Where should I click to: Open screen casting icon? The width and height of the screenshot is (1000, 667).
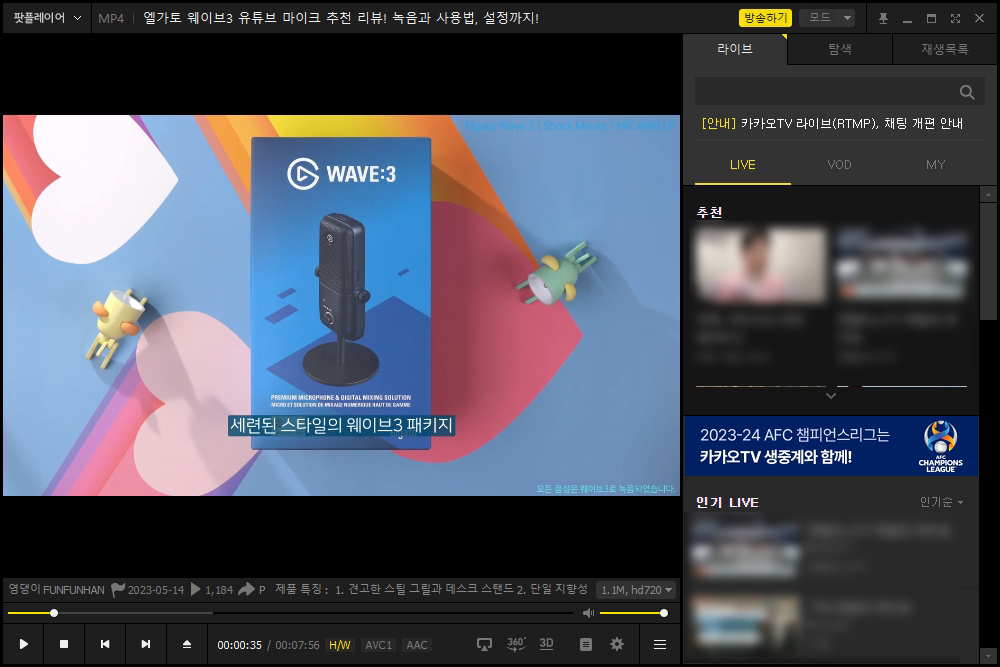484,645
